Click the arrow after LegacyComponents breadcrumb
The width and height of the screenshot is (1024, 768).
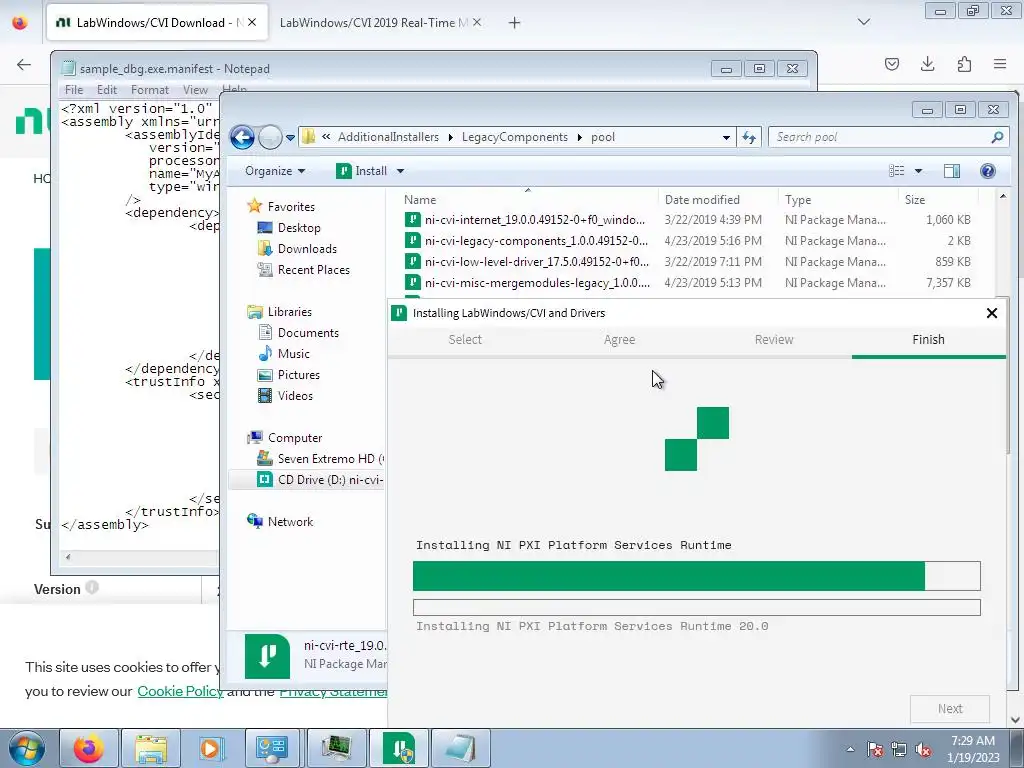pyautogui.click(x=579, y=137)
